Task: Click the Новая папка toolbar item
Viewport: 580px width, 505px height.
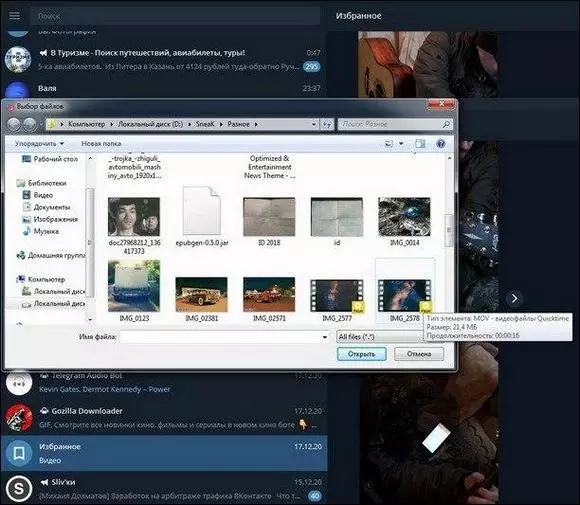Action: (x=101, y=144)
